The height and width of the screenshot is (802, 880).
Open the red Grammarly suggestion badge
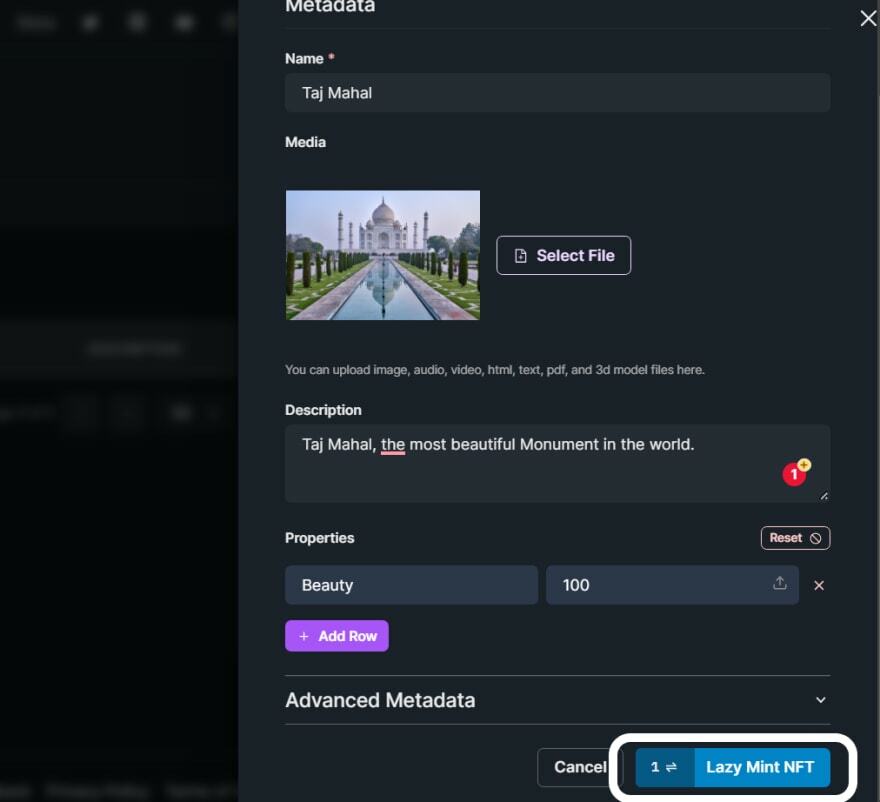point(795,474)
